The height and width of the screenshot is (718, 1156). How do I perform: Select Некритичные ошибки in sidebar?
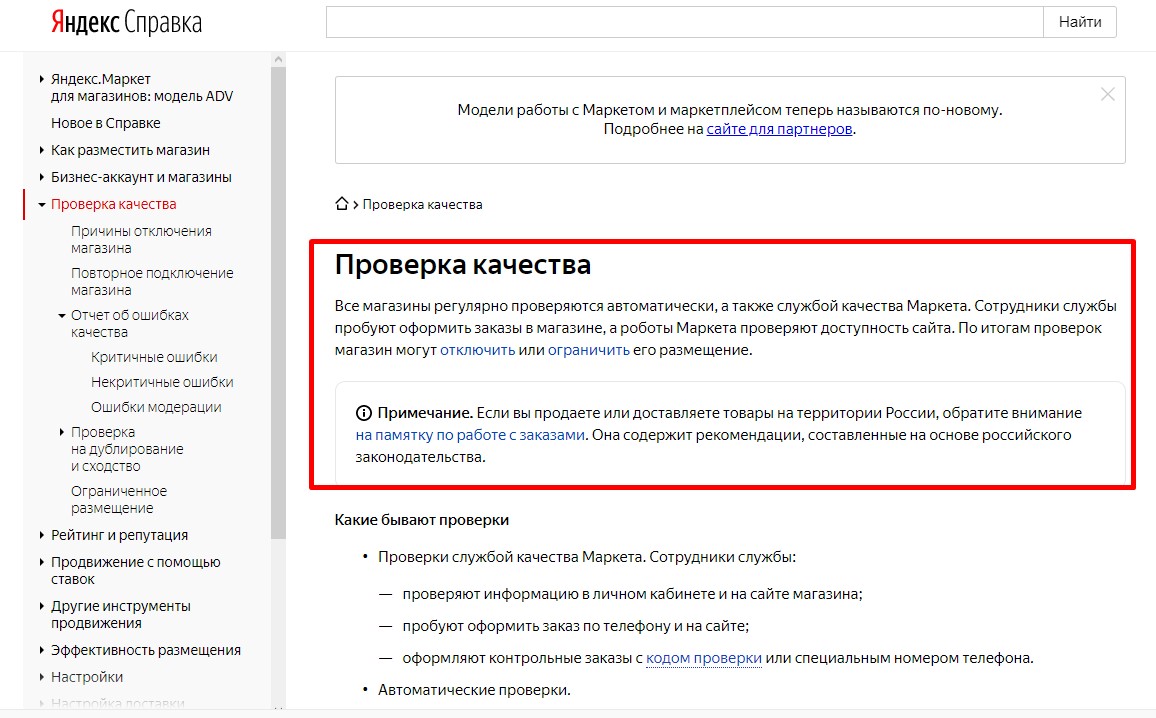(x=162, y=382)
